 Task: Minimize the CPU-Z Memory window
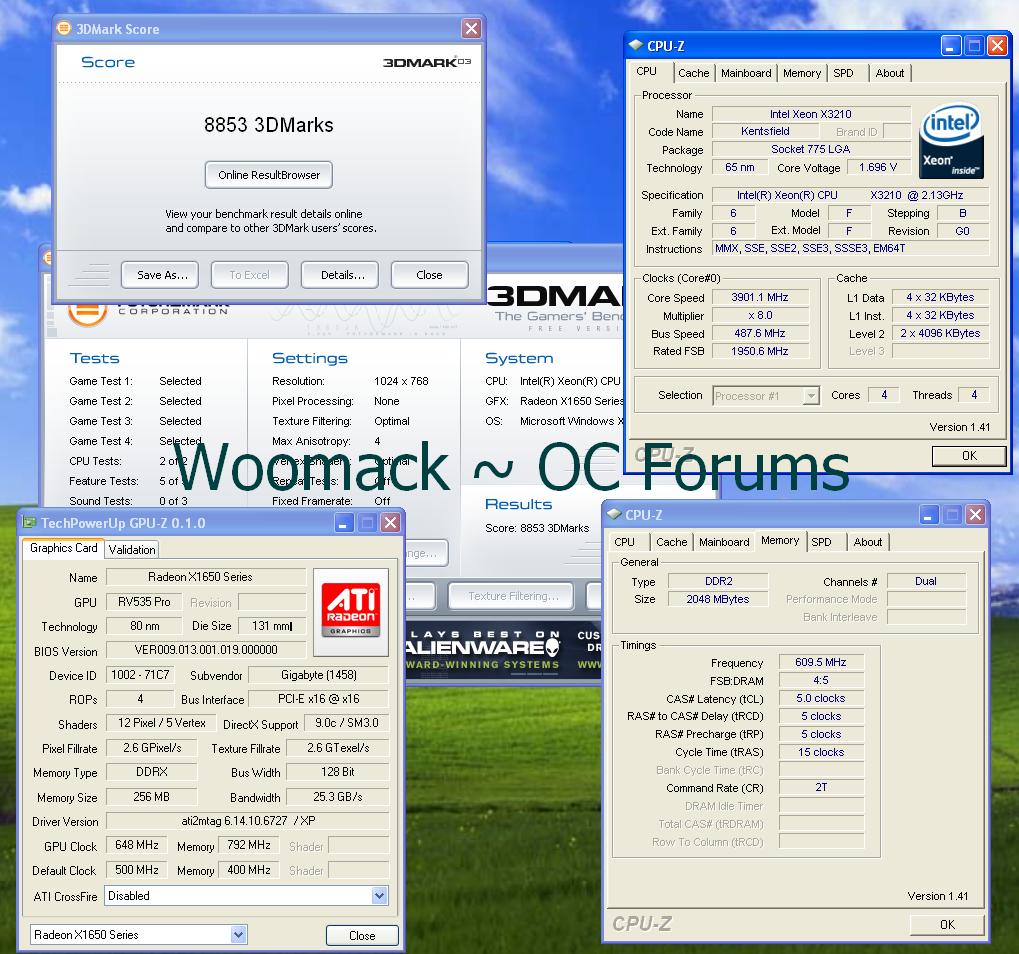click(929, 515)
